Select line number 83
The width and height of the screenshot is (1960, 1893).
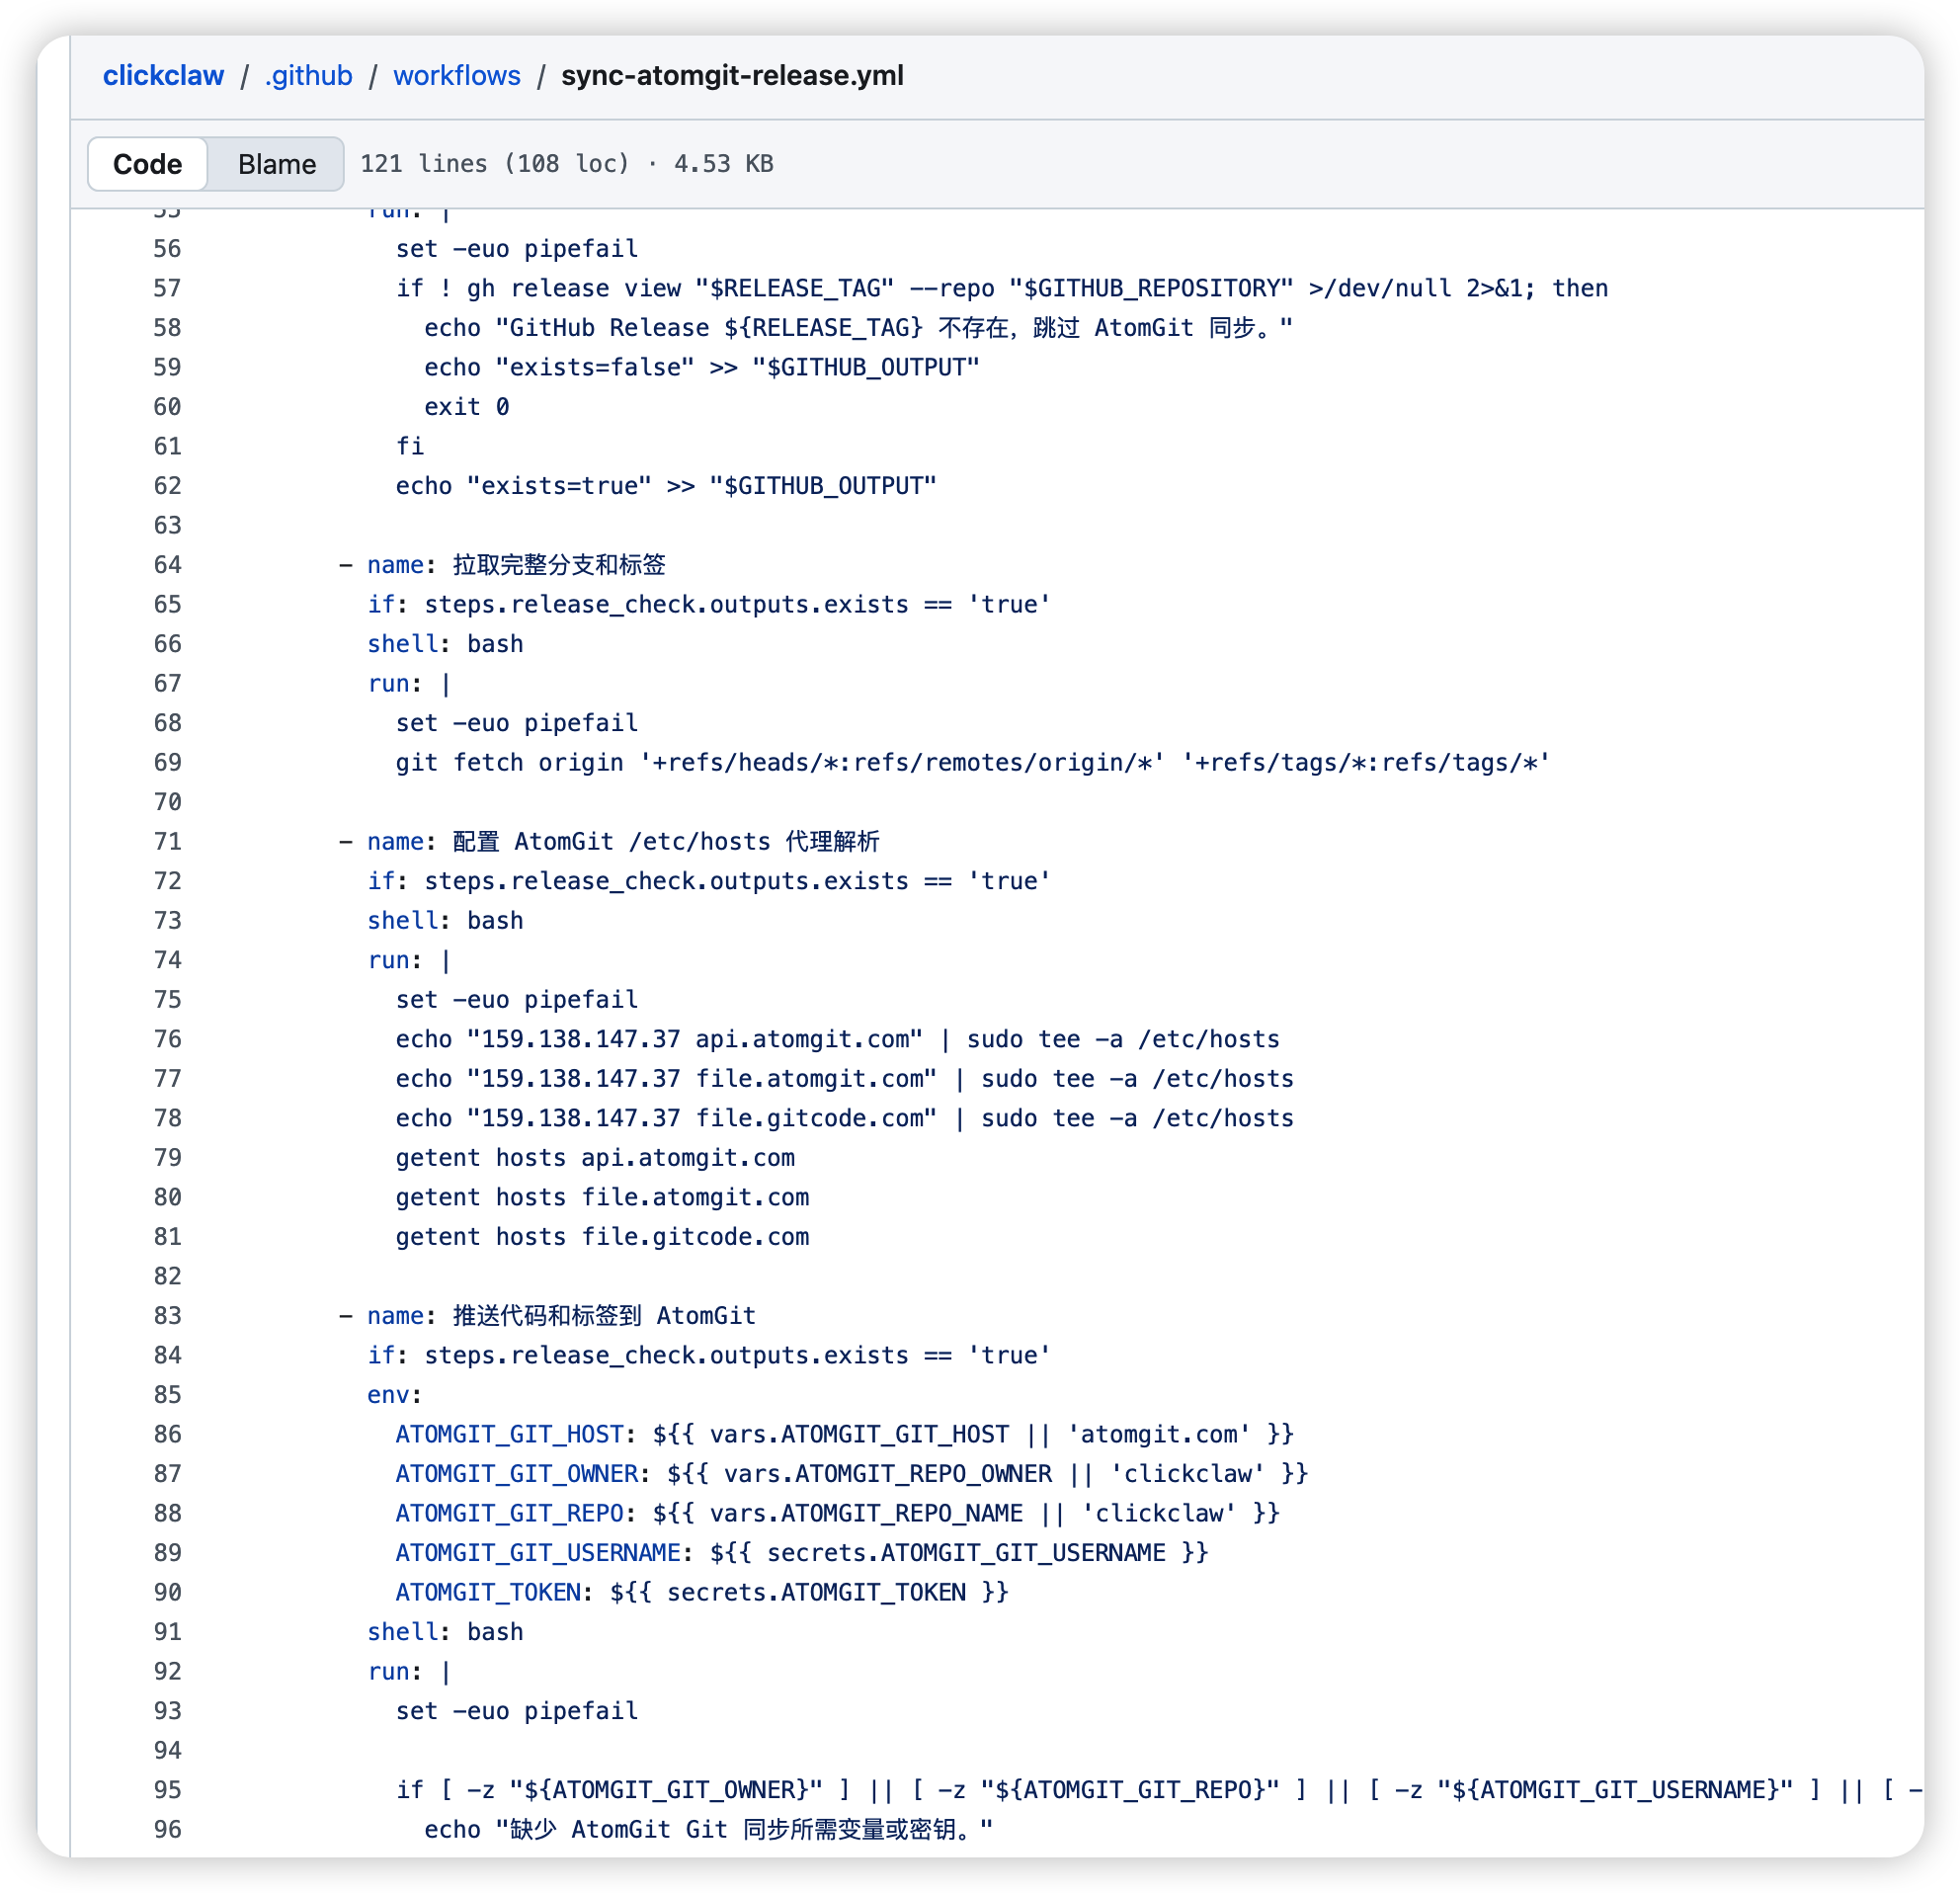click(x=167, y=1316)
